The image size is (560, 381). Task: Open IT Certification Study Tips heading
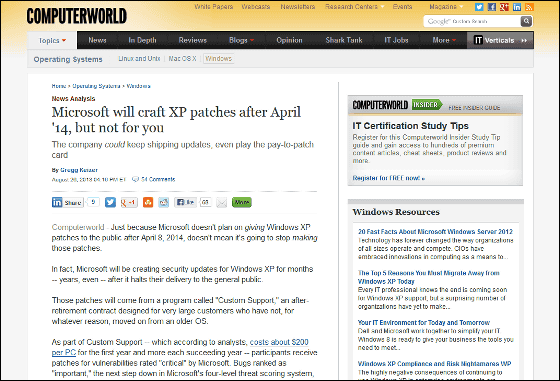pyautogui.click(x=410, y=126)
